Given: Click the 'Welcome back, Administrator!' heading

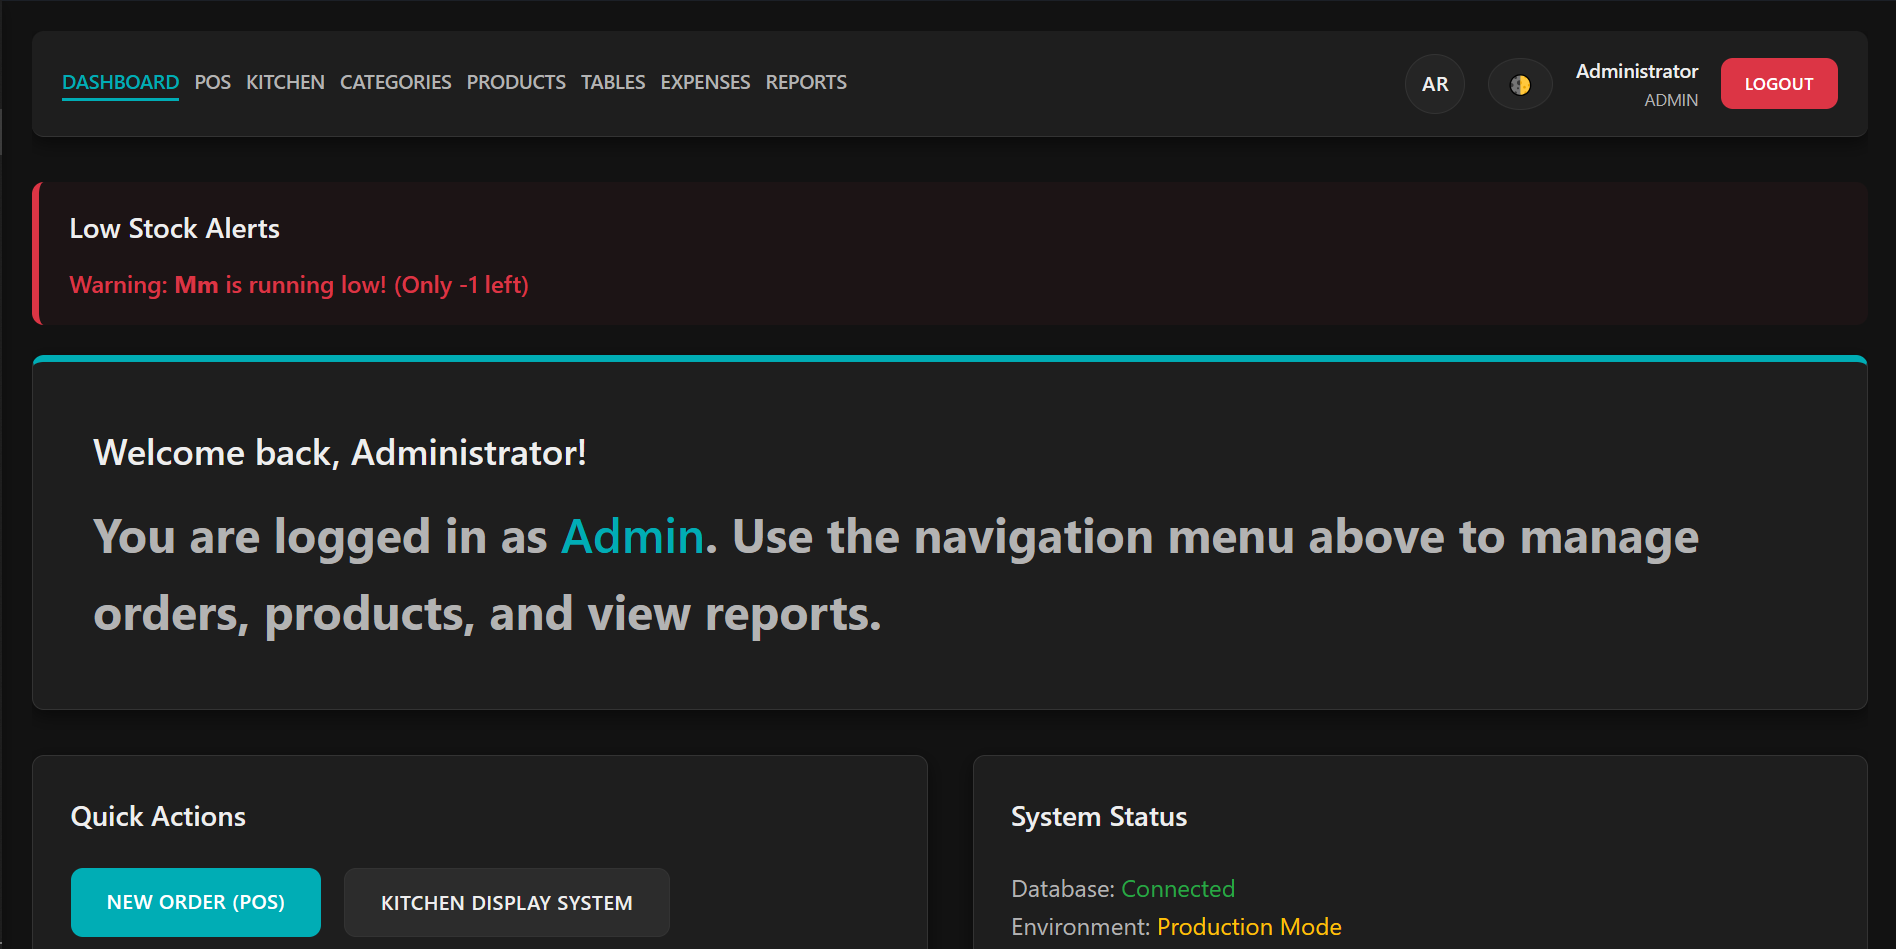Looking at the screenshot, I should tap(340, 453).
